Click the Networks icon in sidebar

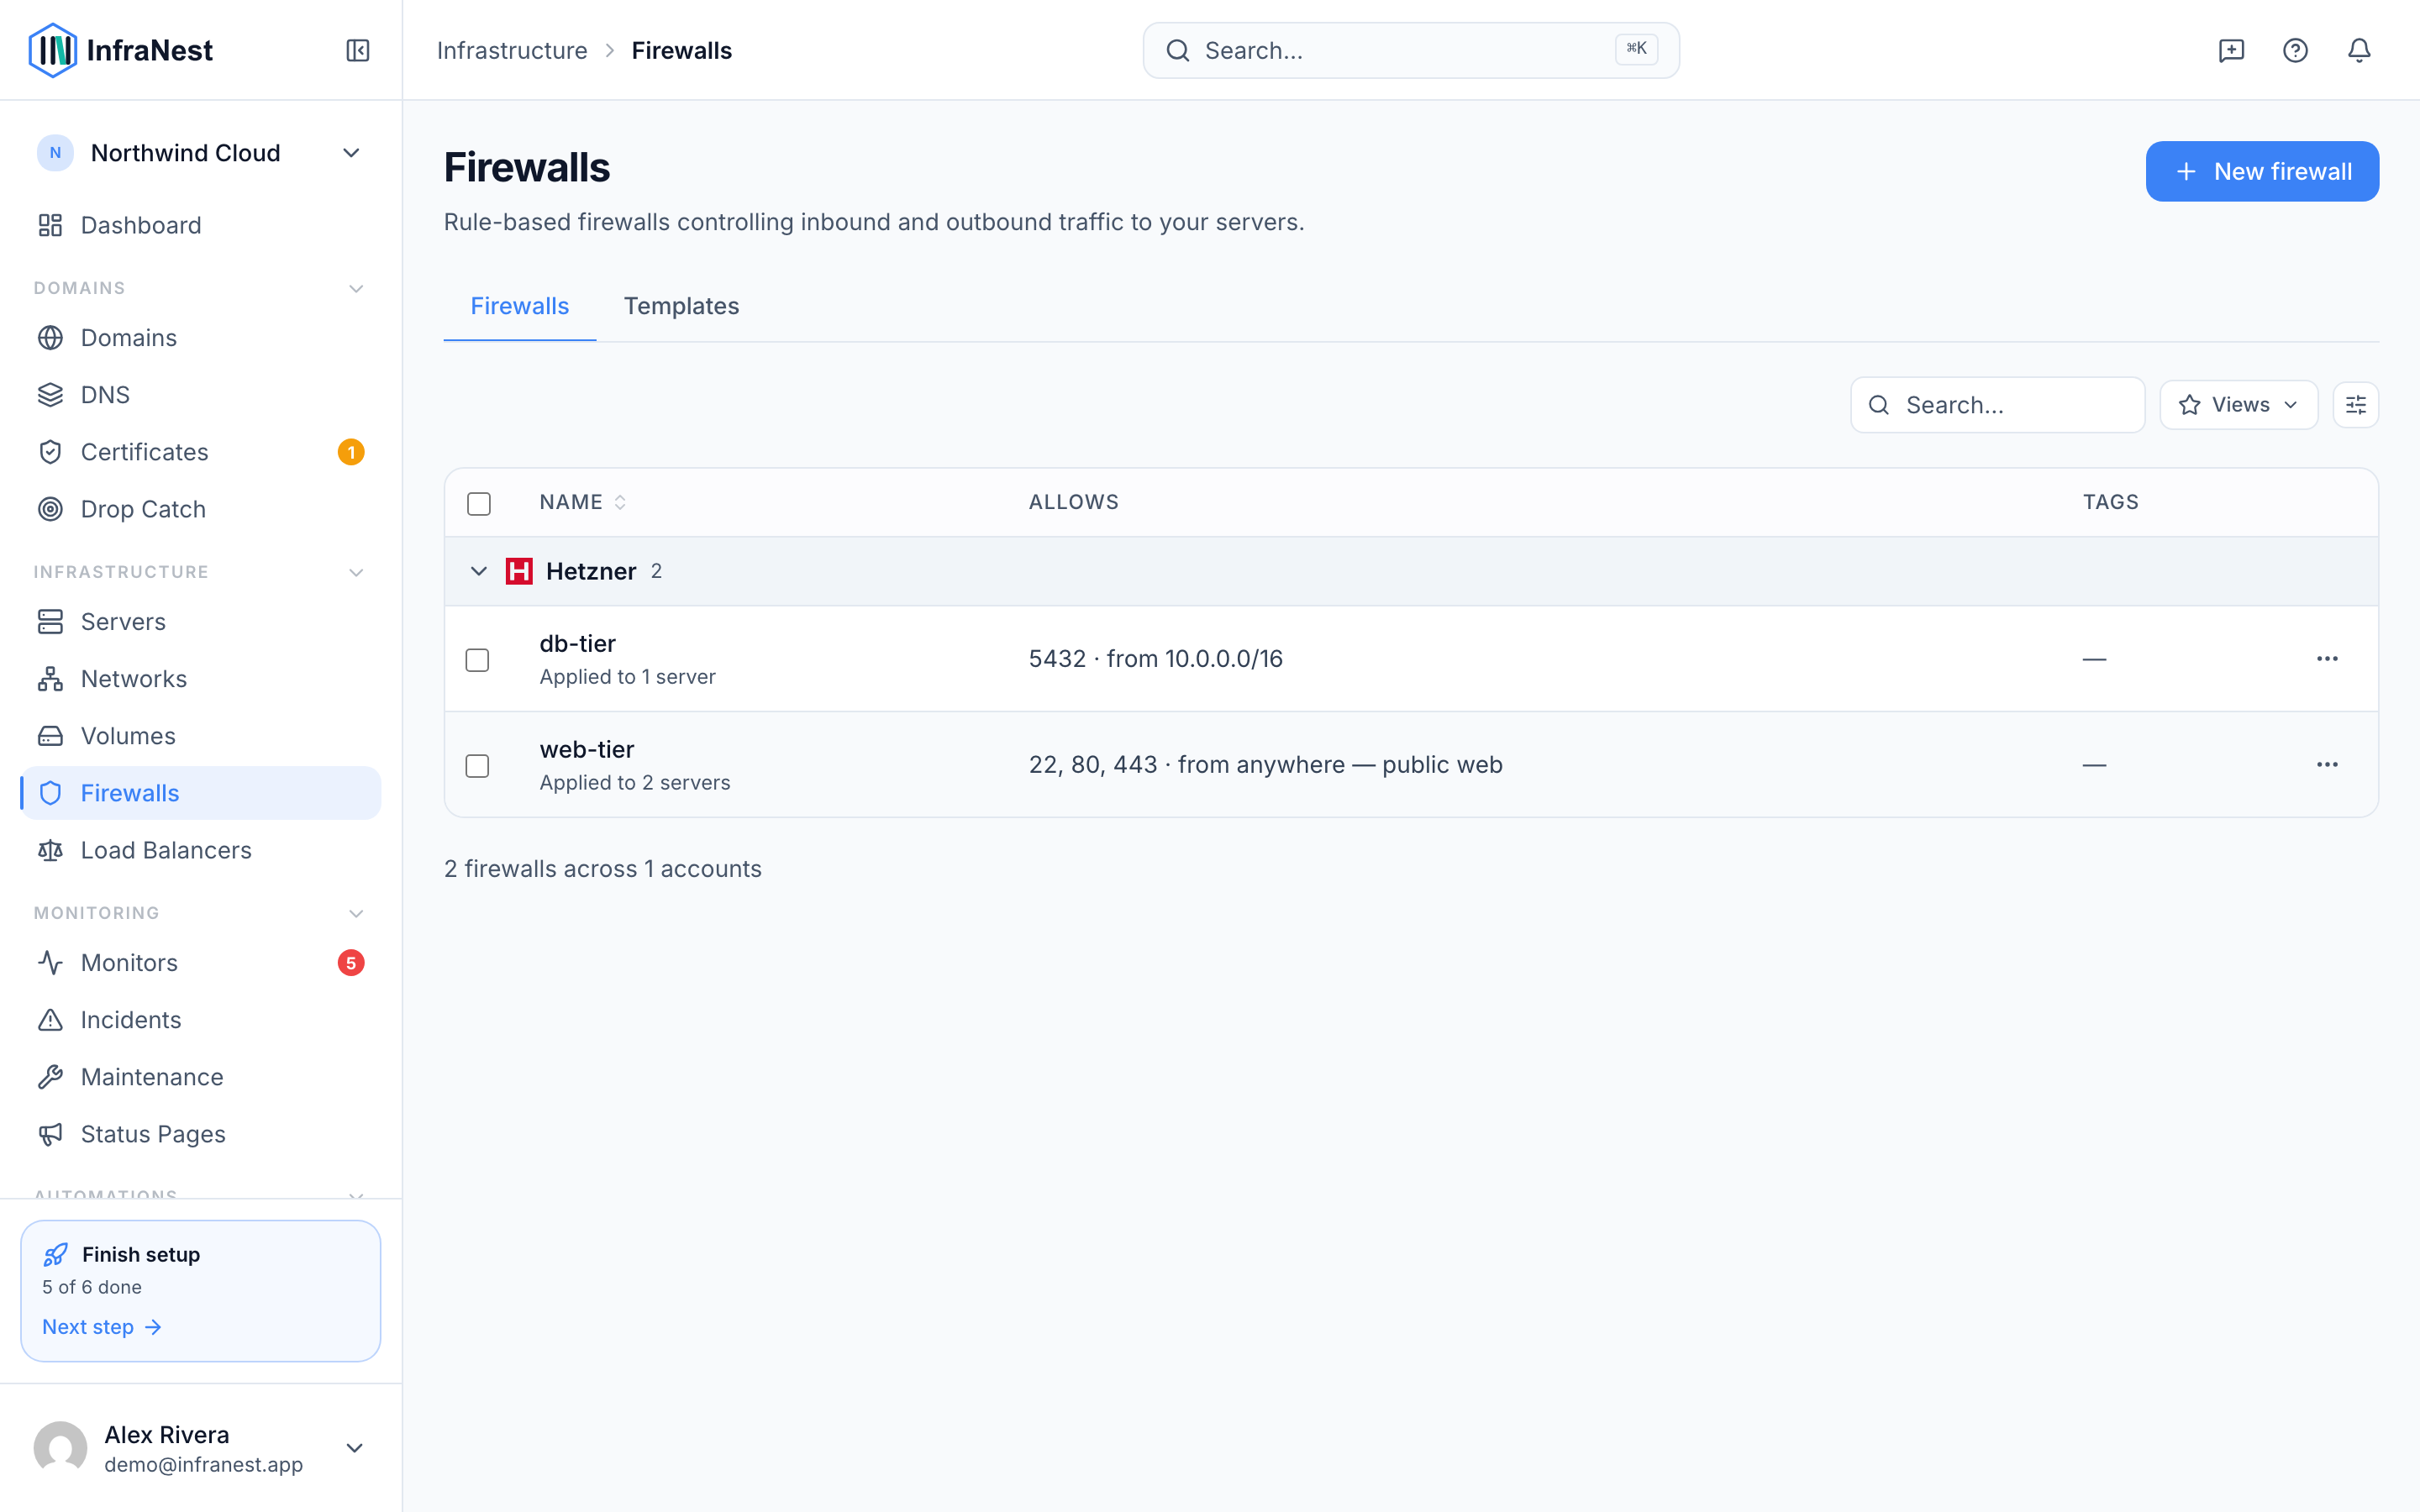point(50,679)
